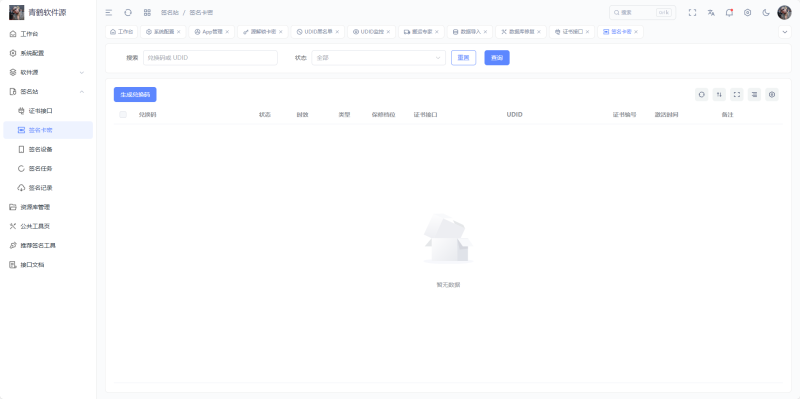Open 签名任务 in the sidebar
Viewport: 800px width, 399px height.
[x=48, y=168]
